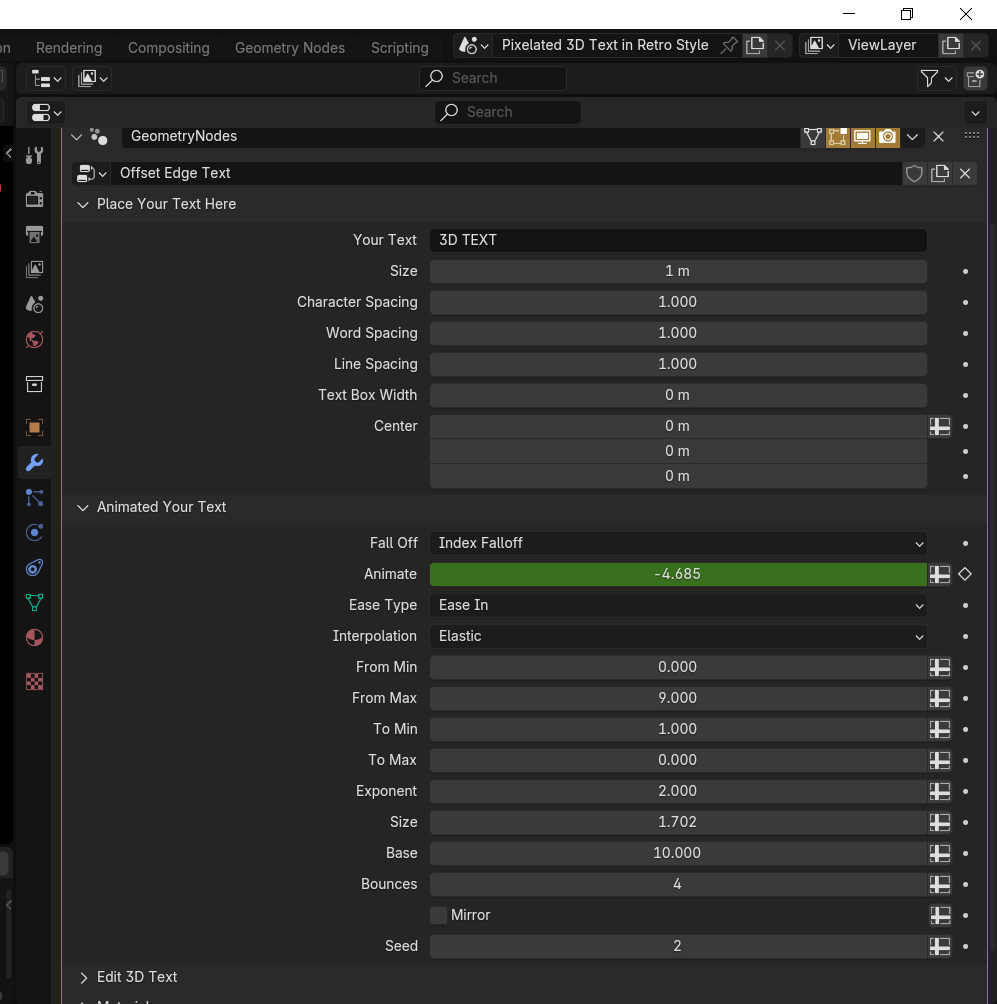Unlink the Offset Edge Text node group
997x1004 pixels.
click(965, 174)
